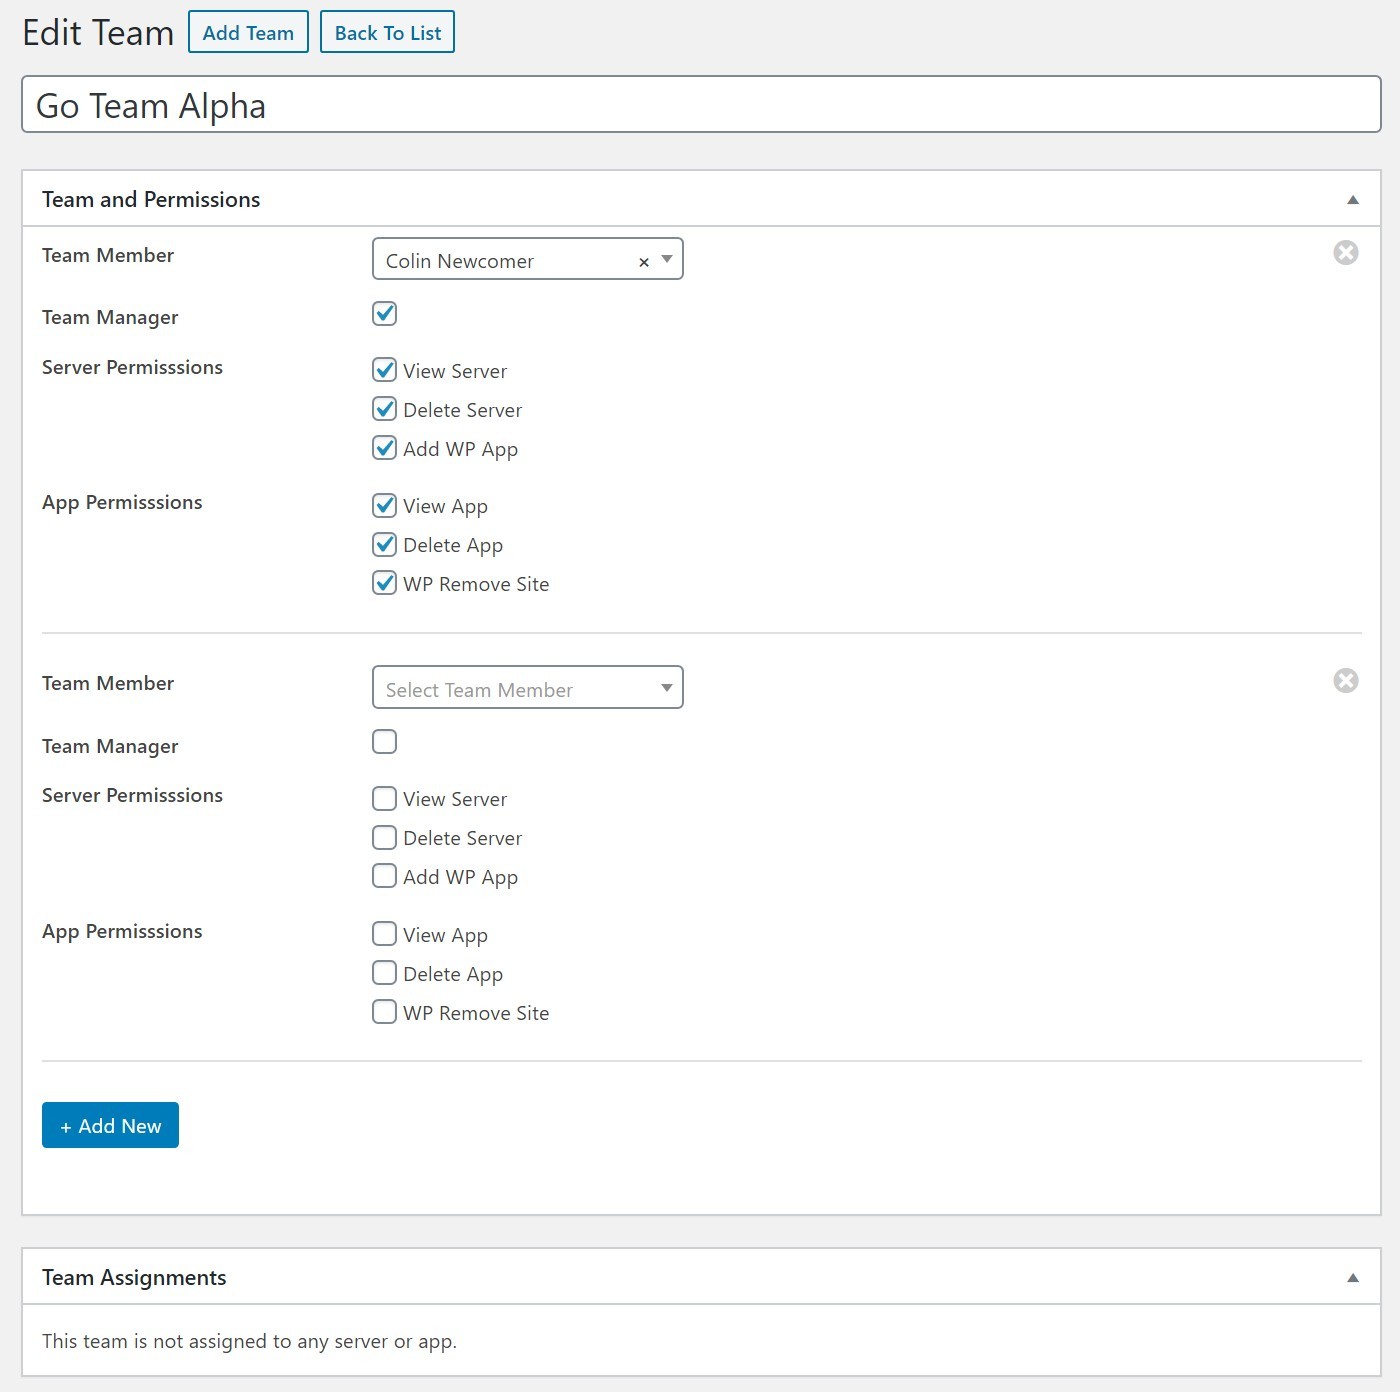The height and width of the screenshot is (1392, 1400).
Task: Click the Edit Team page heading
Action: point(98,33)
